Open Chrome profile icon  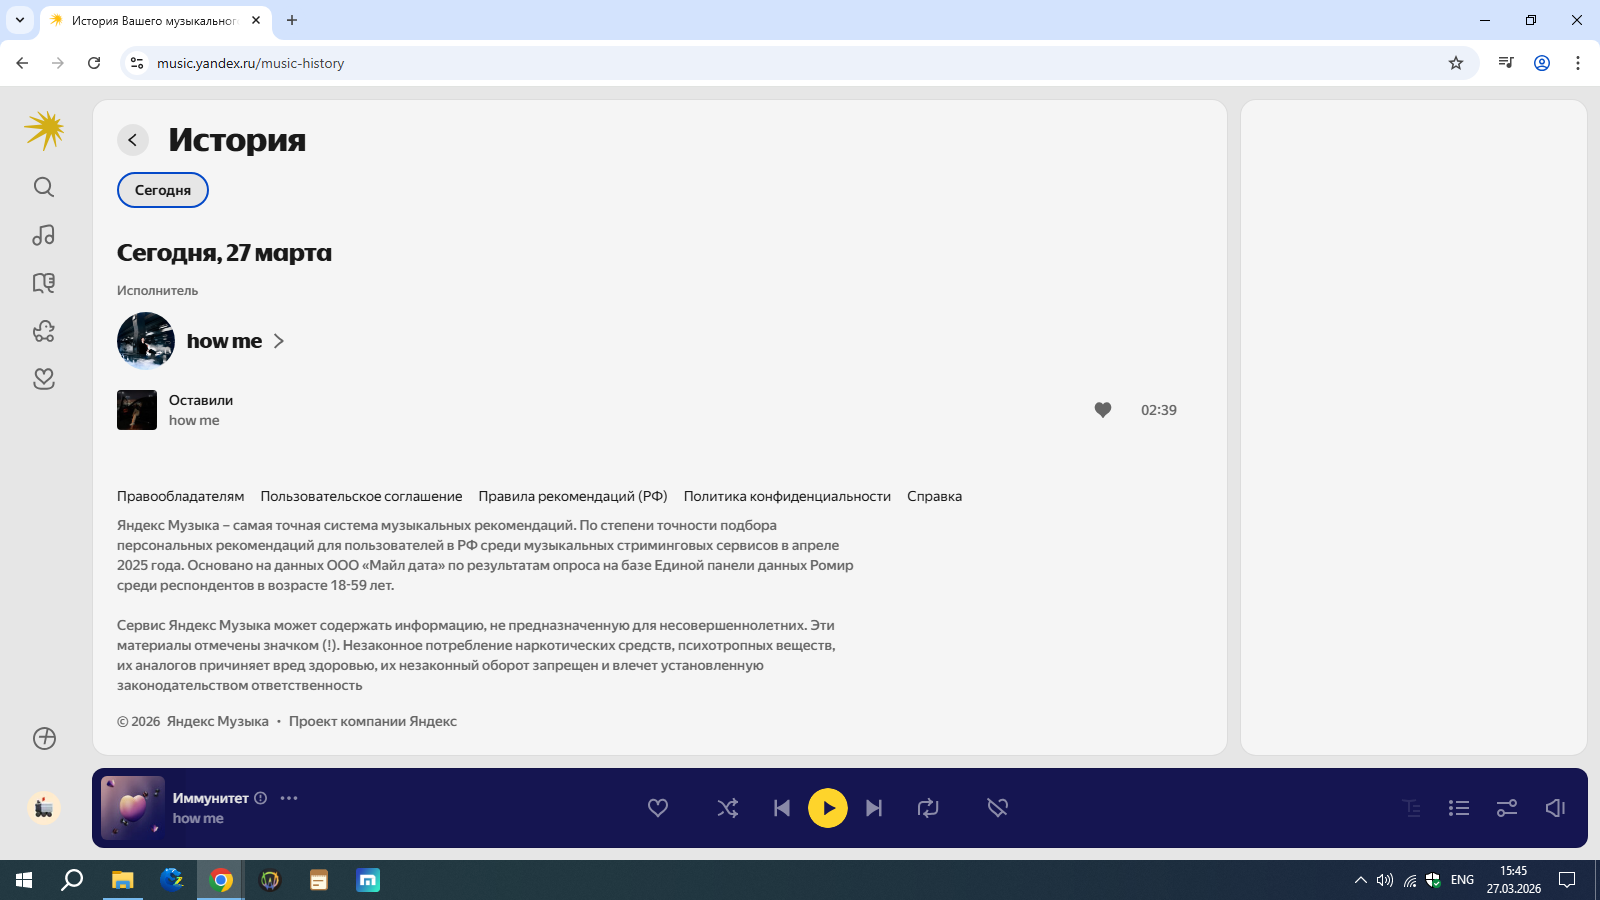click(1542, 63)
